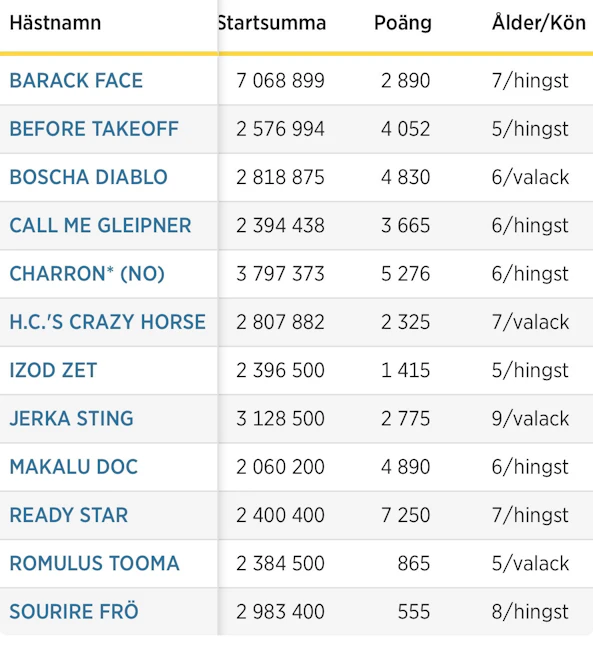Select the 7 068 899 startsumma cell

tap(280, 81)
